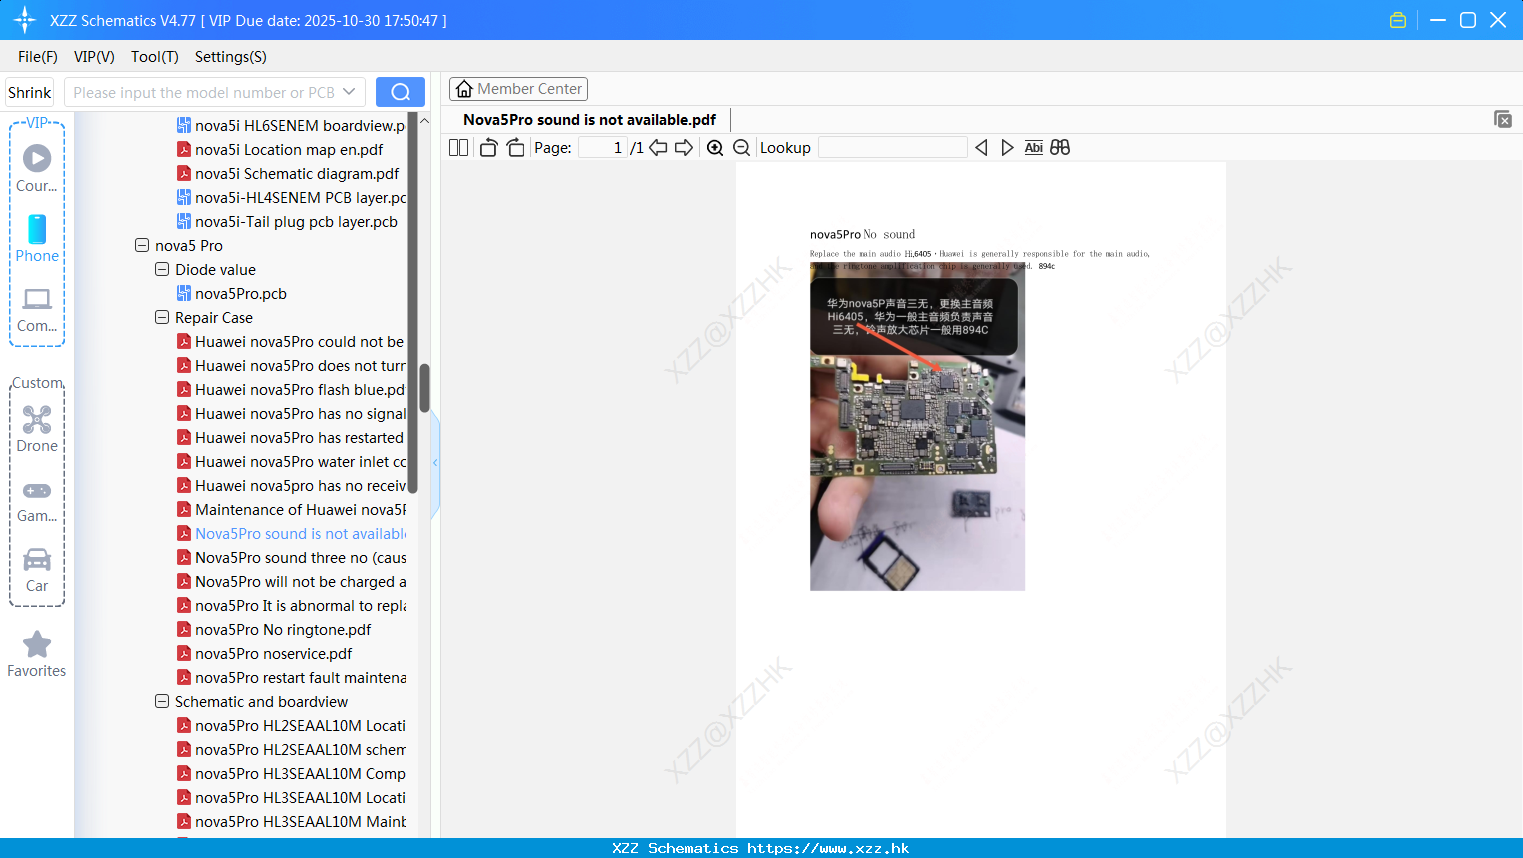Collapse the left panel splitter handle
Image resolution: width=1523 pixels, height=858 pixels.
(435, 462)
